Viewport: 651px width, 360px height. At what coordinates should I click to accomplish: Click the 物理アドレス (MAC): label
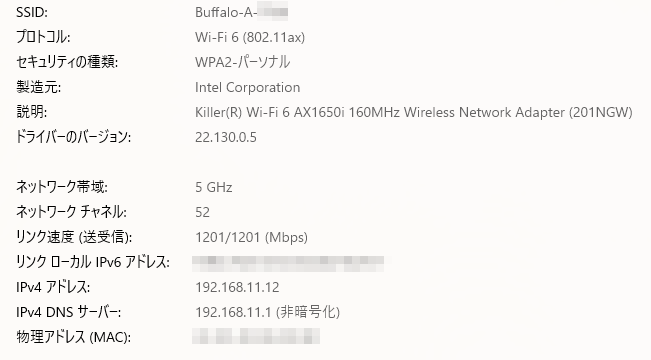(x=73, y=337)
